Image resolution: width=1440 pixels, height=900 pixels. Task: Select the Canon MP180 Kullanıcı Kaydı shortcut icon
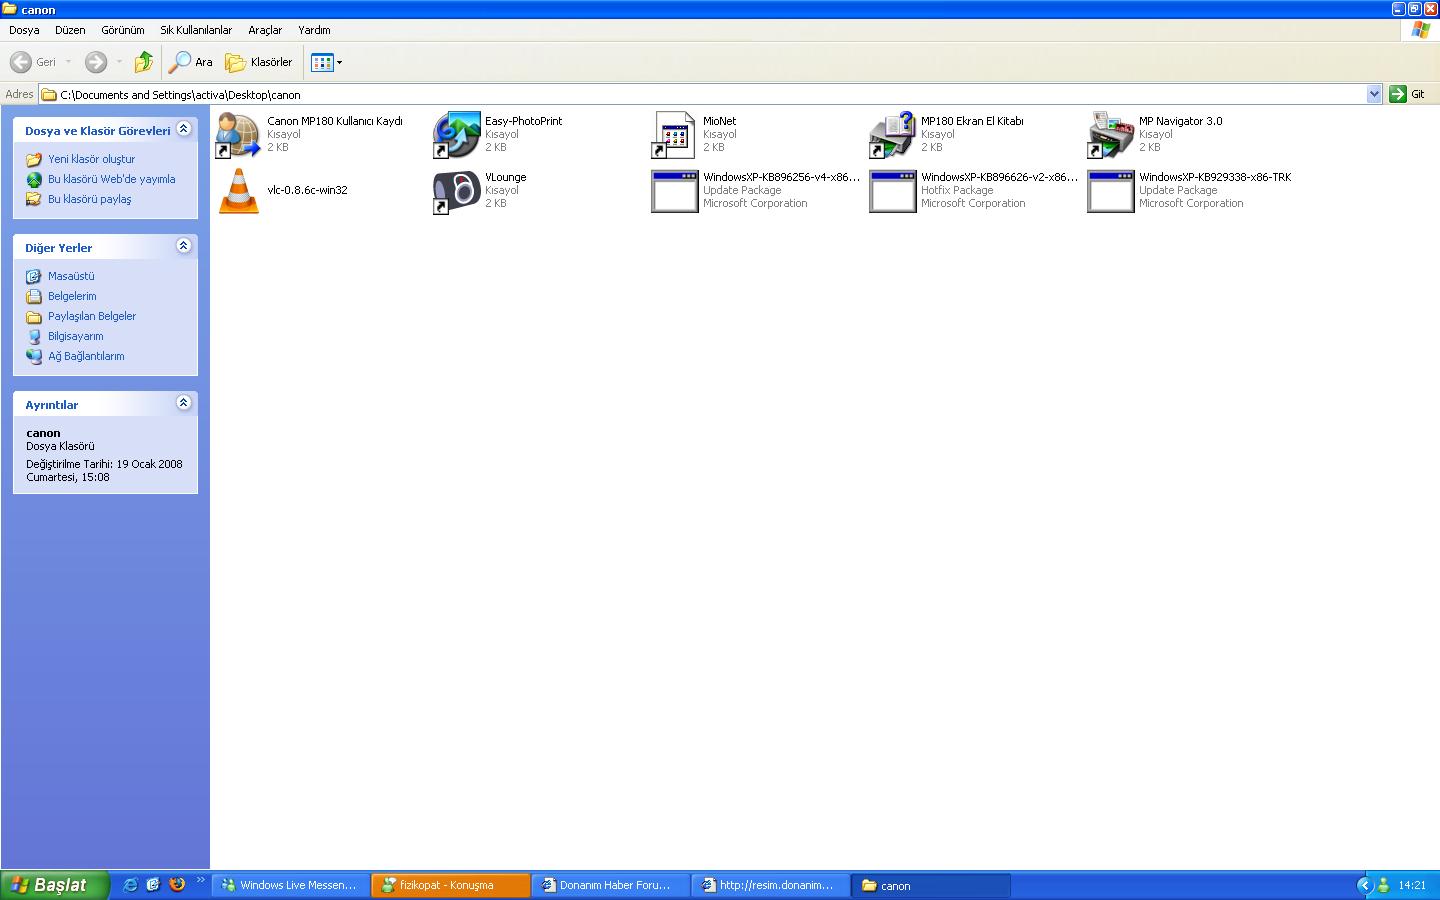239,135
